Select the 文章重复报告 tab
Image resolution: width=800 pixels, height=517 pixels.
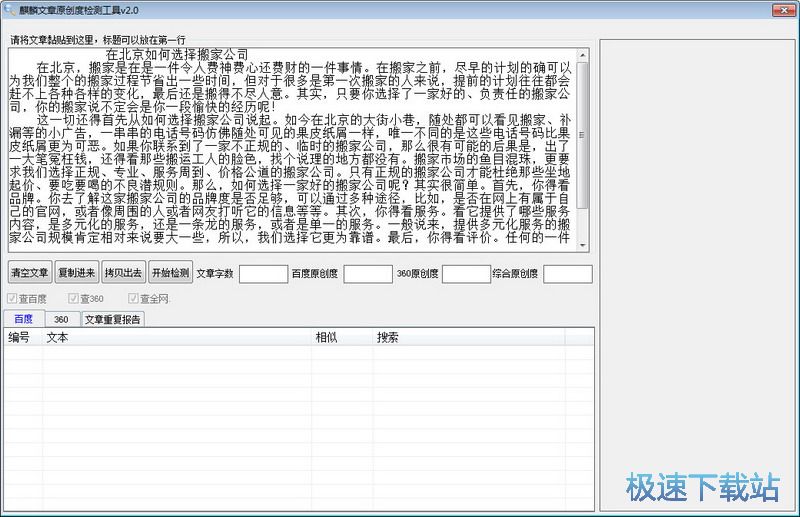point(112,319)
